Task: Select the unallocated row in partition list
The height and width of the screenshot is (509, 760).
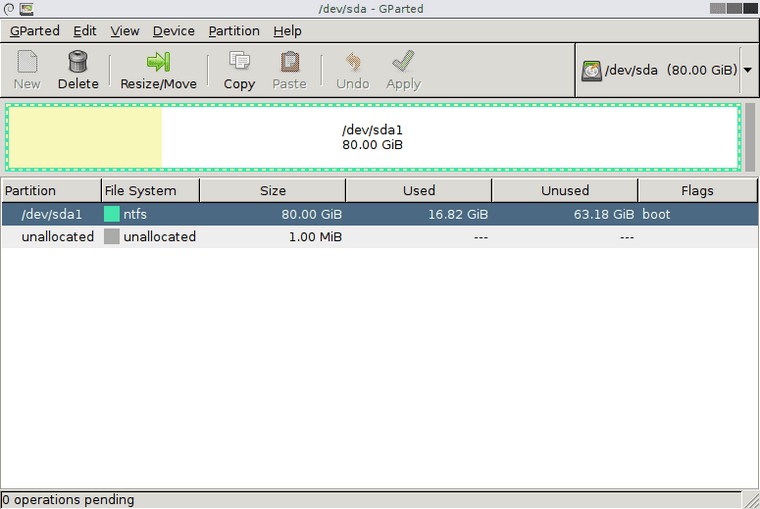Action: coord(380,237)
